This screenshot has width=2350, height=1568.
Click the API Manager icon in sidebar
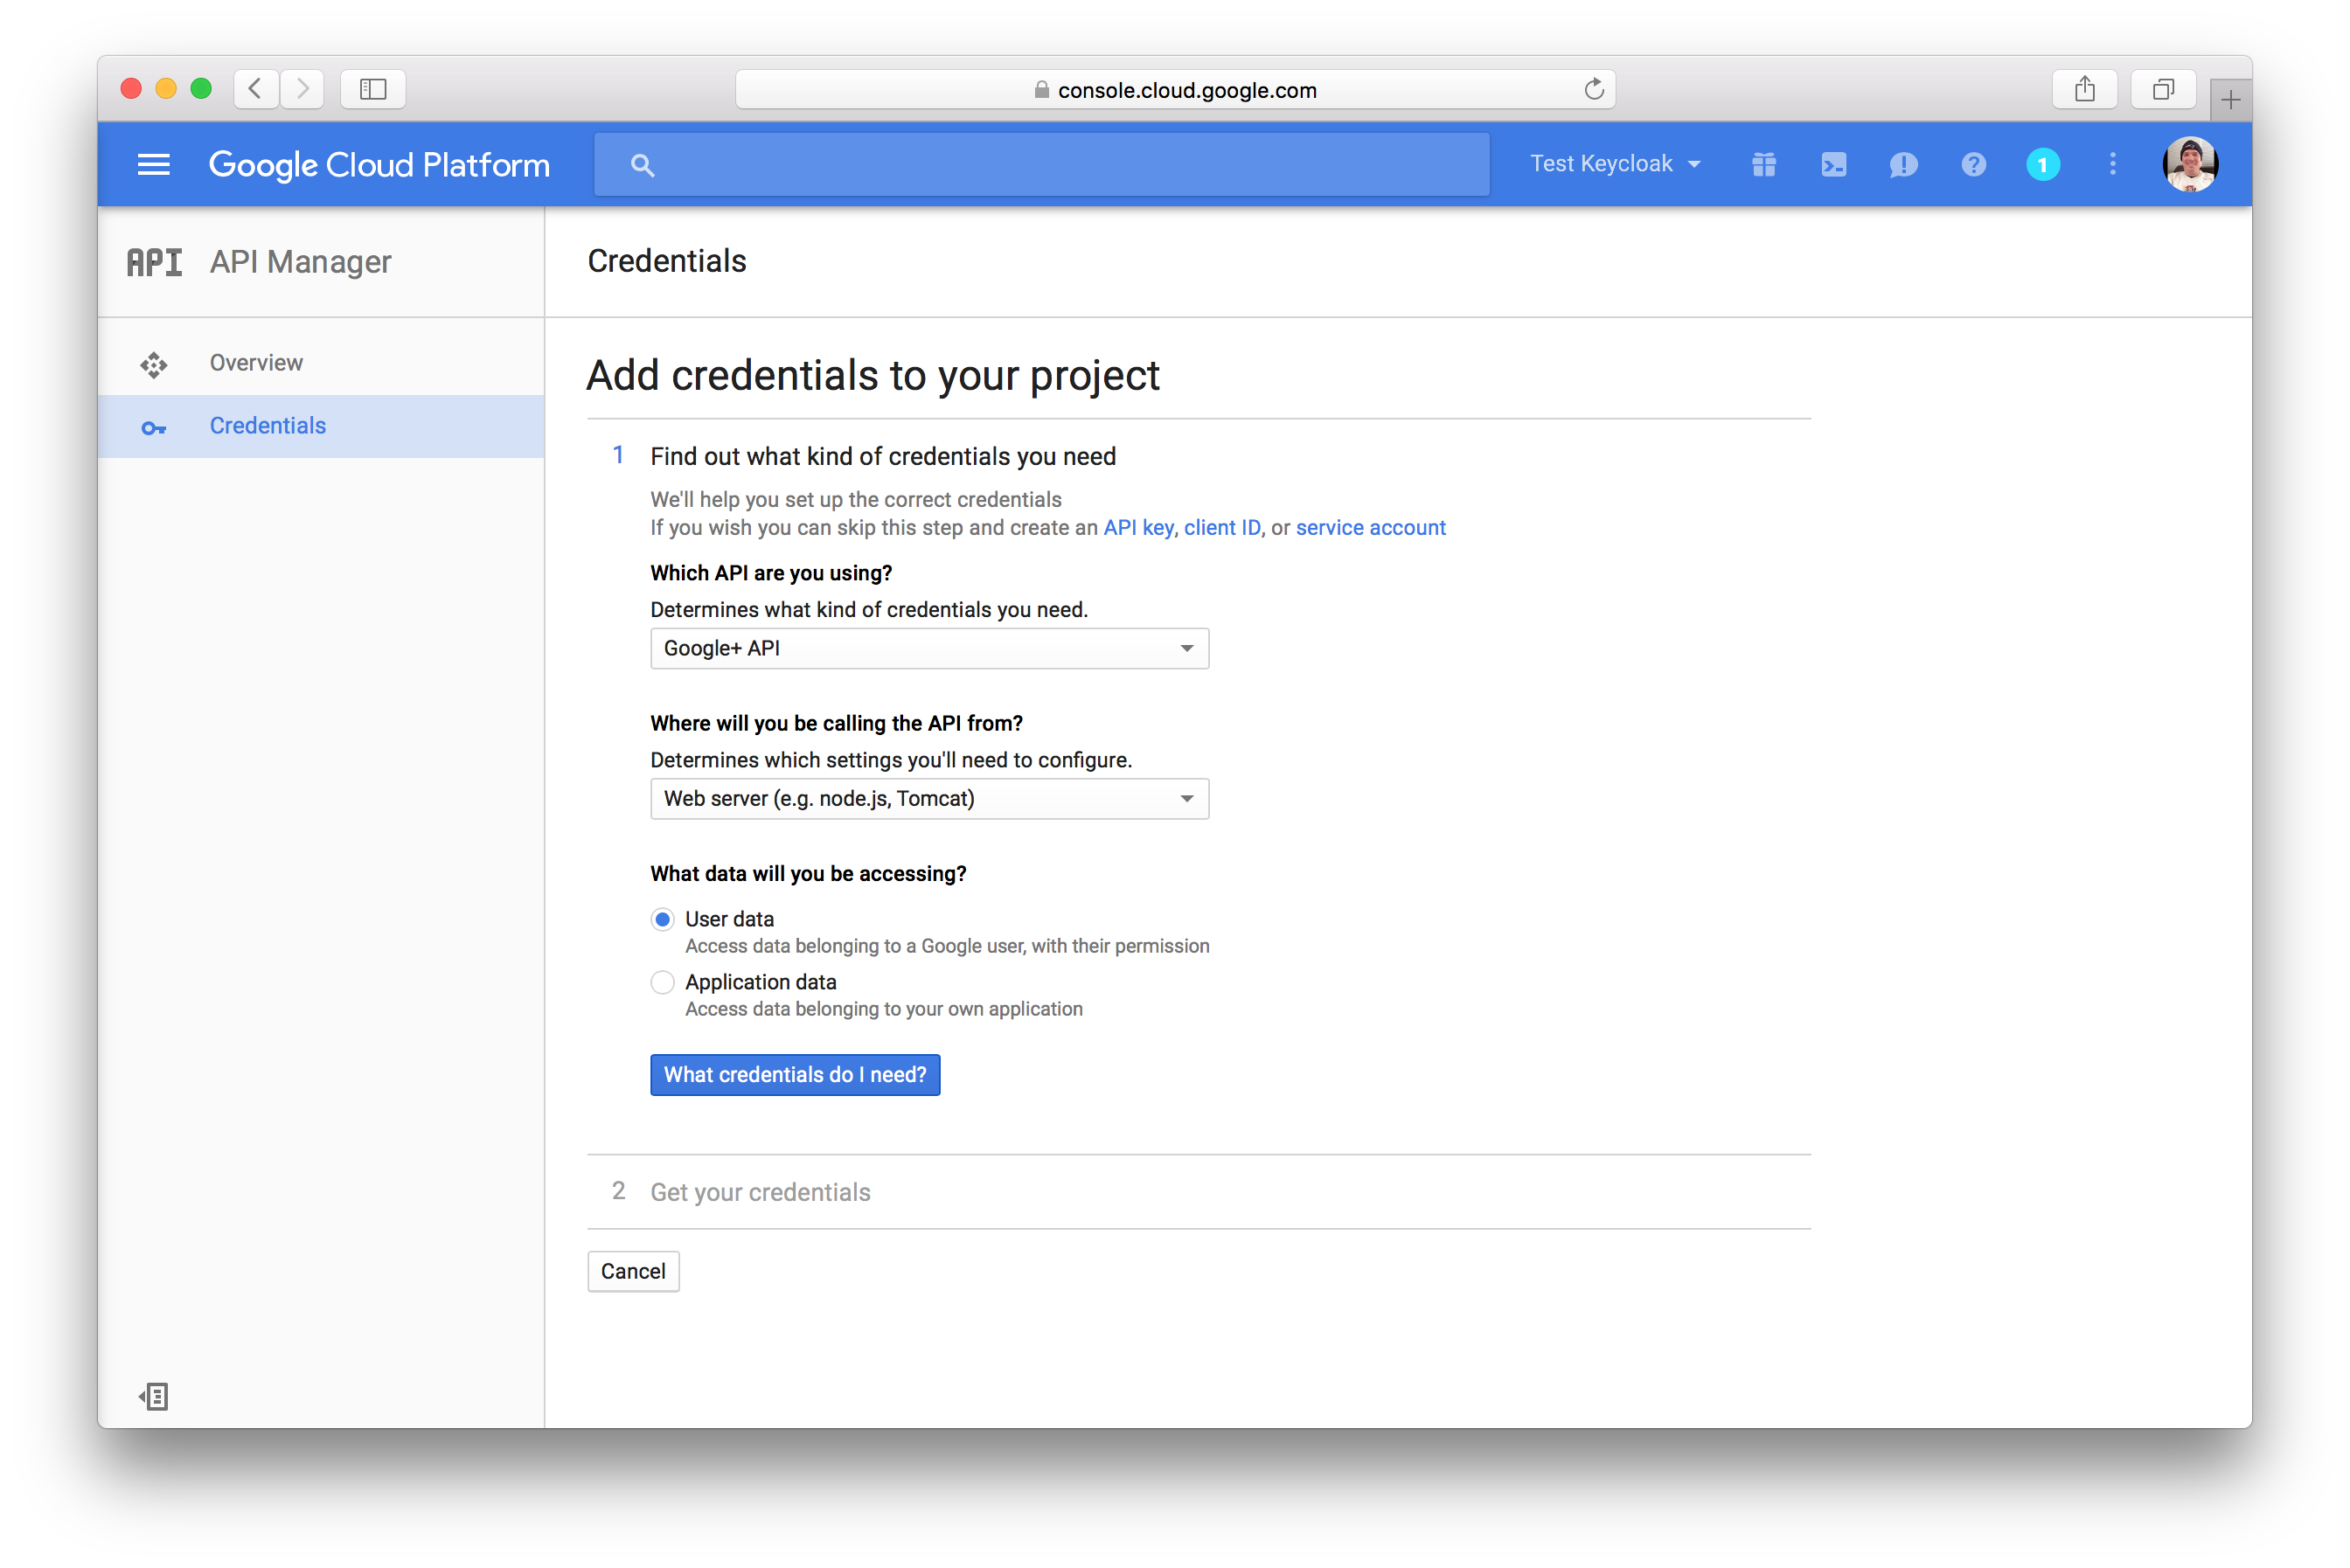coord(154,260)
